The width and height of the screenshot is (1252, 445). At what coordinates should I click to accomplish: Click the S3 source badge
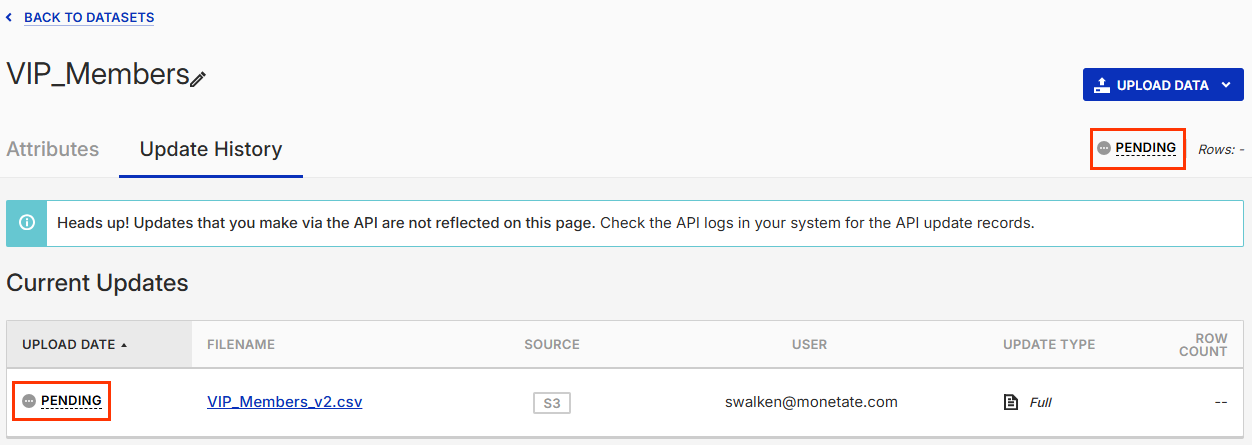click(552, 403)
